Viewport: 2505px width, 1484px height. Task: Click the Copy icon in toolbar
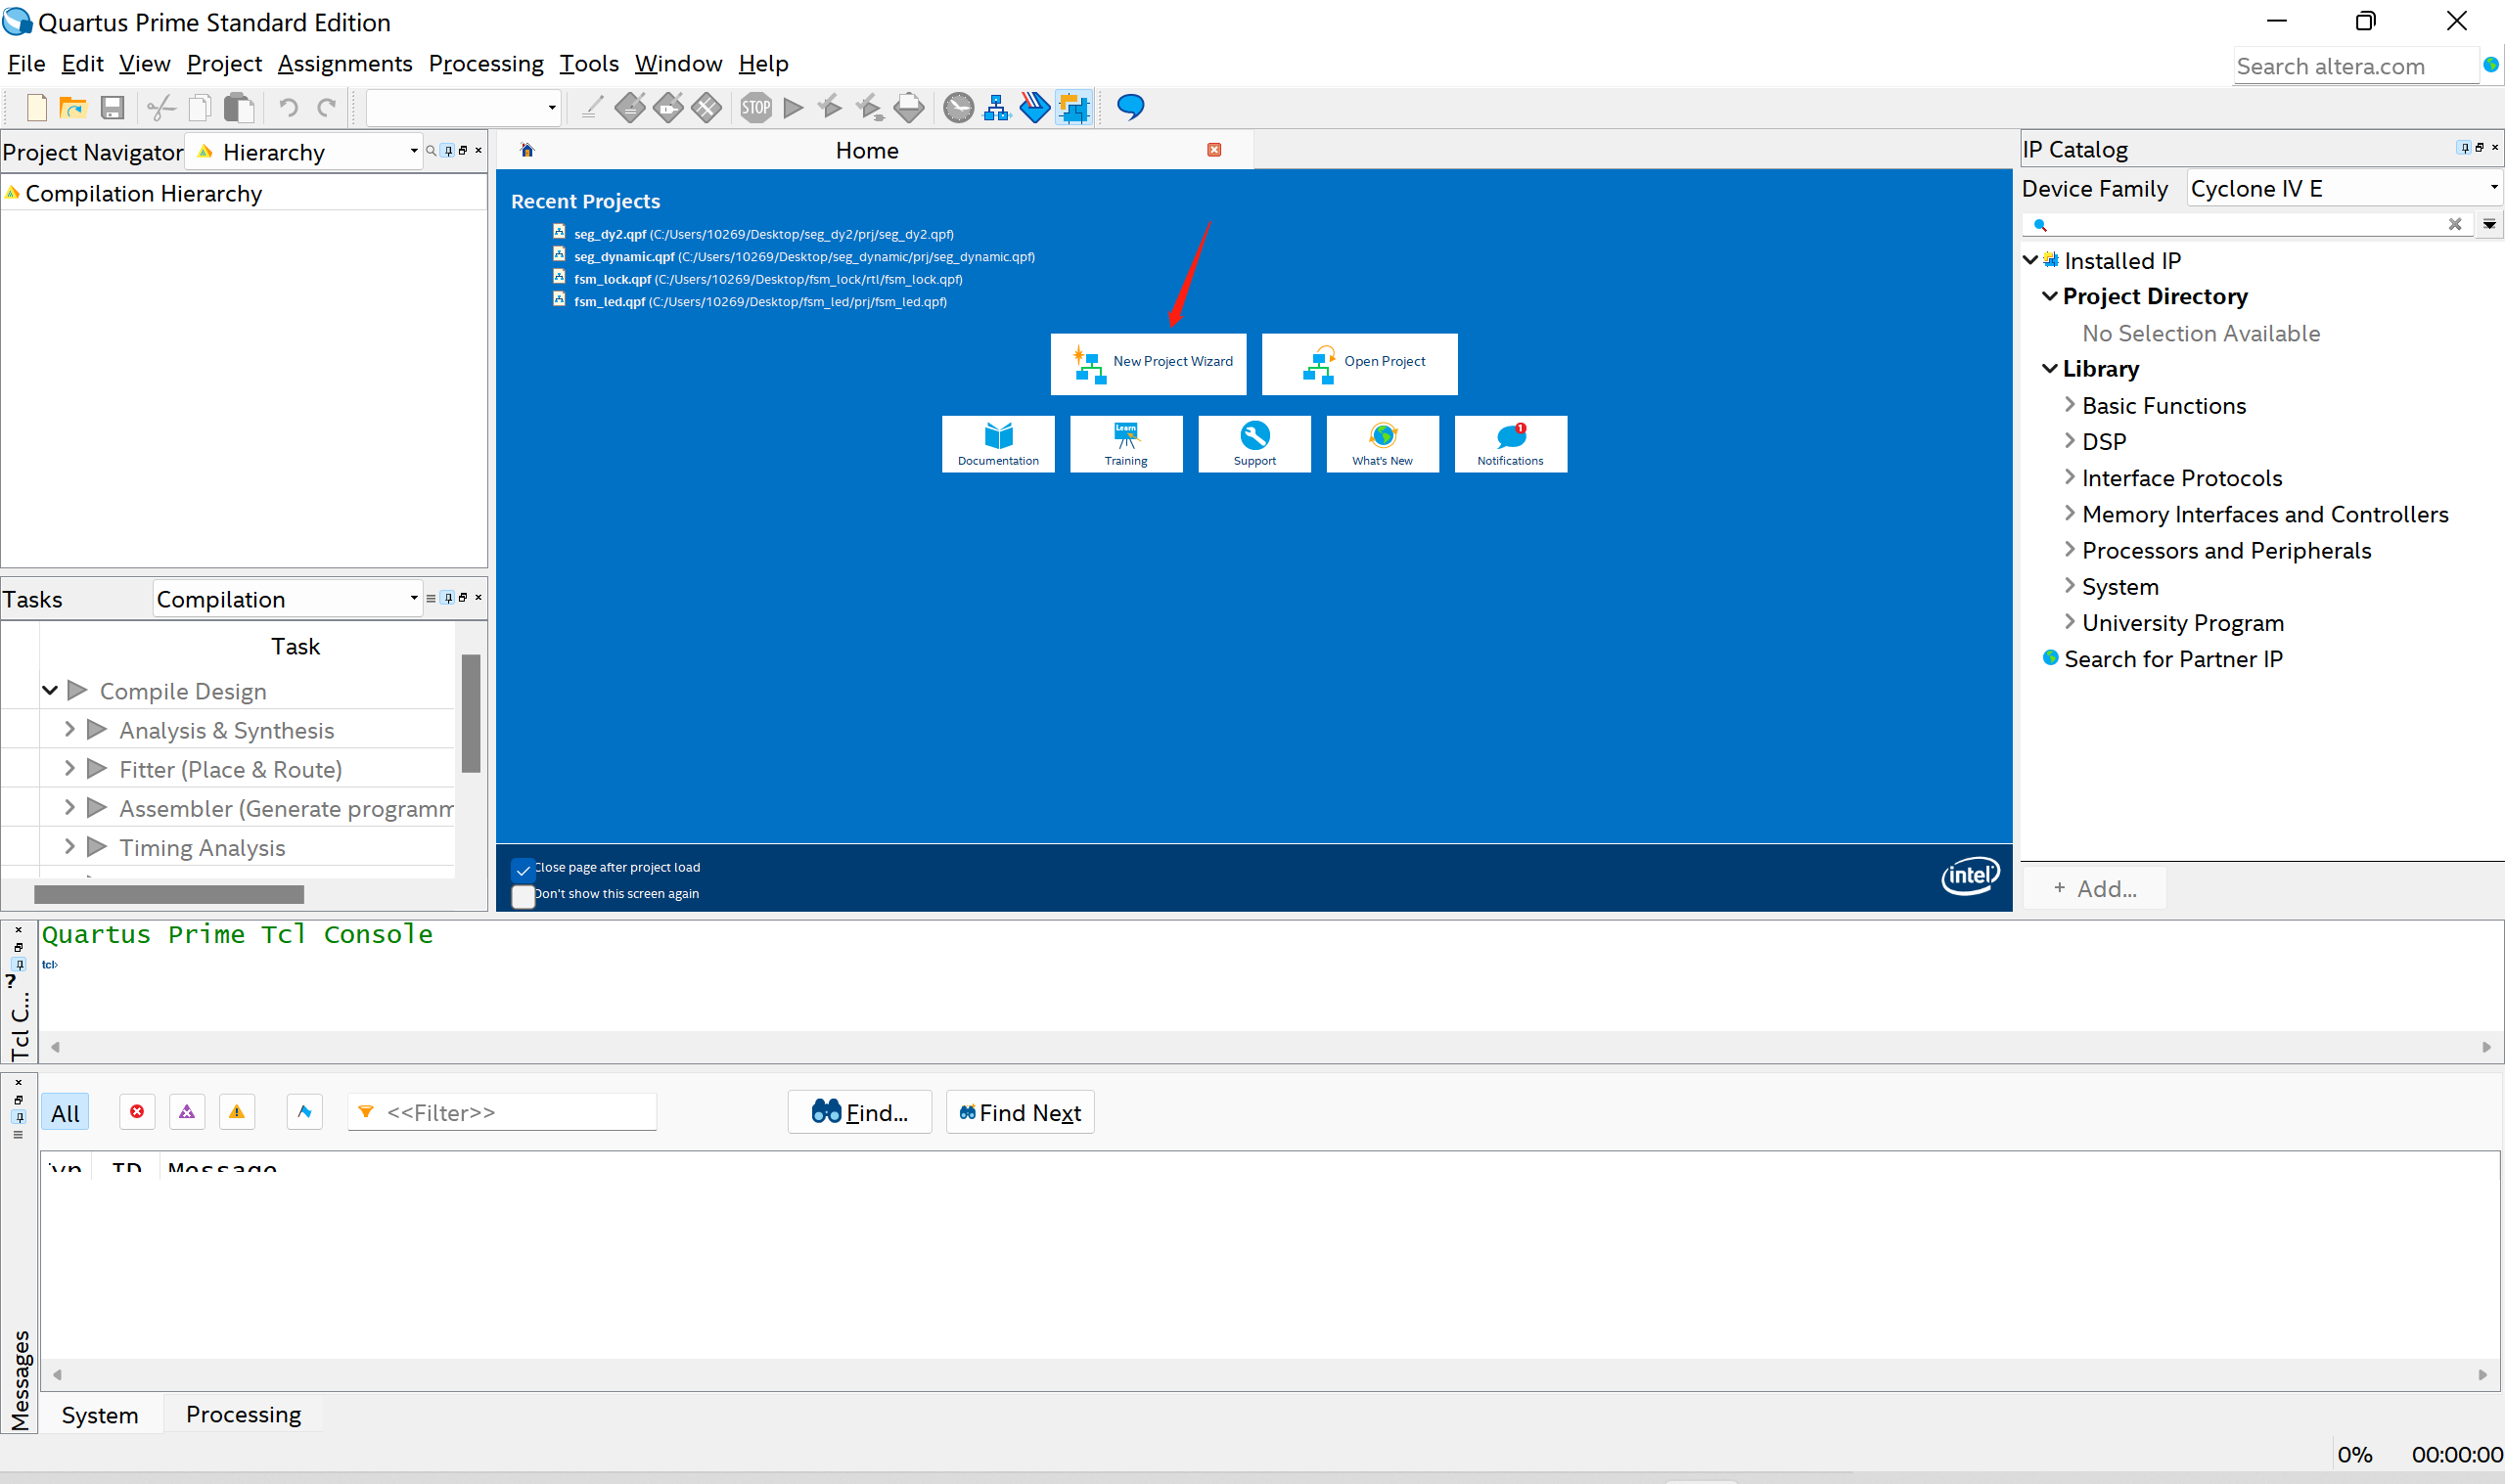pyautogui.click(x=200, y=107)
